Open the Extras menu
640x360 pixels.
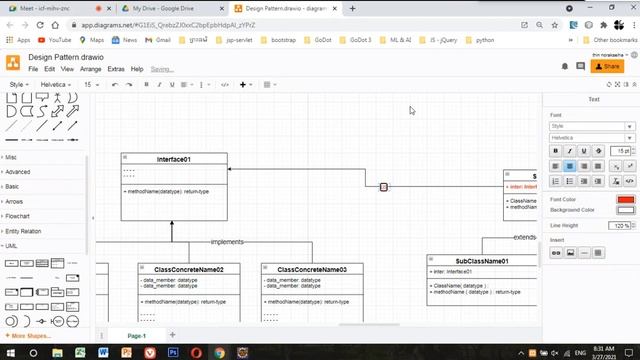[116, 69]
